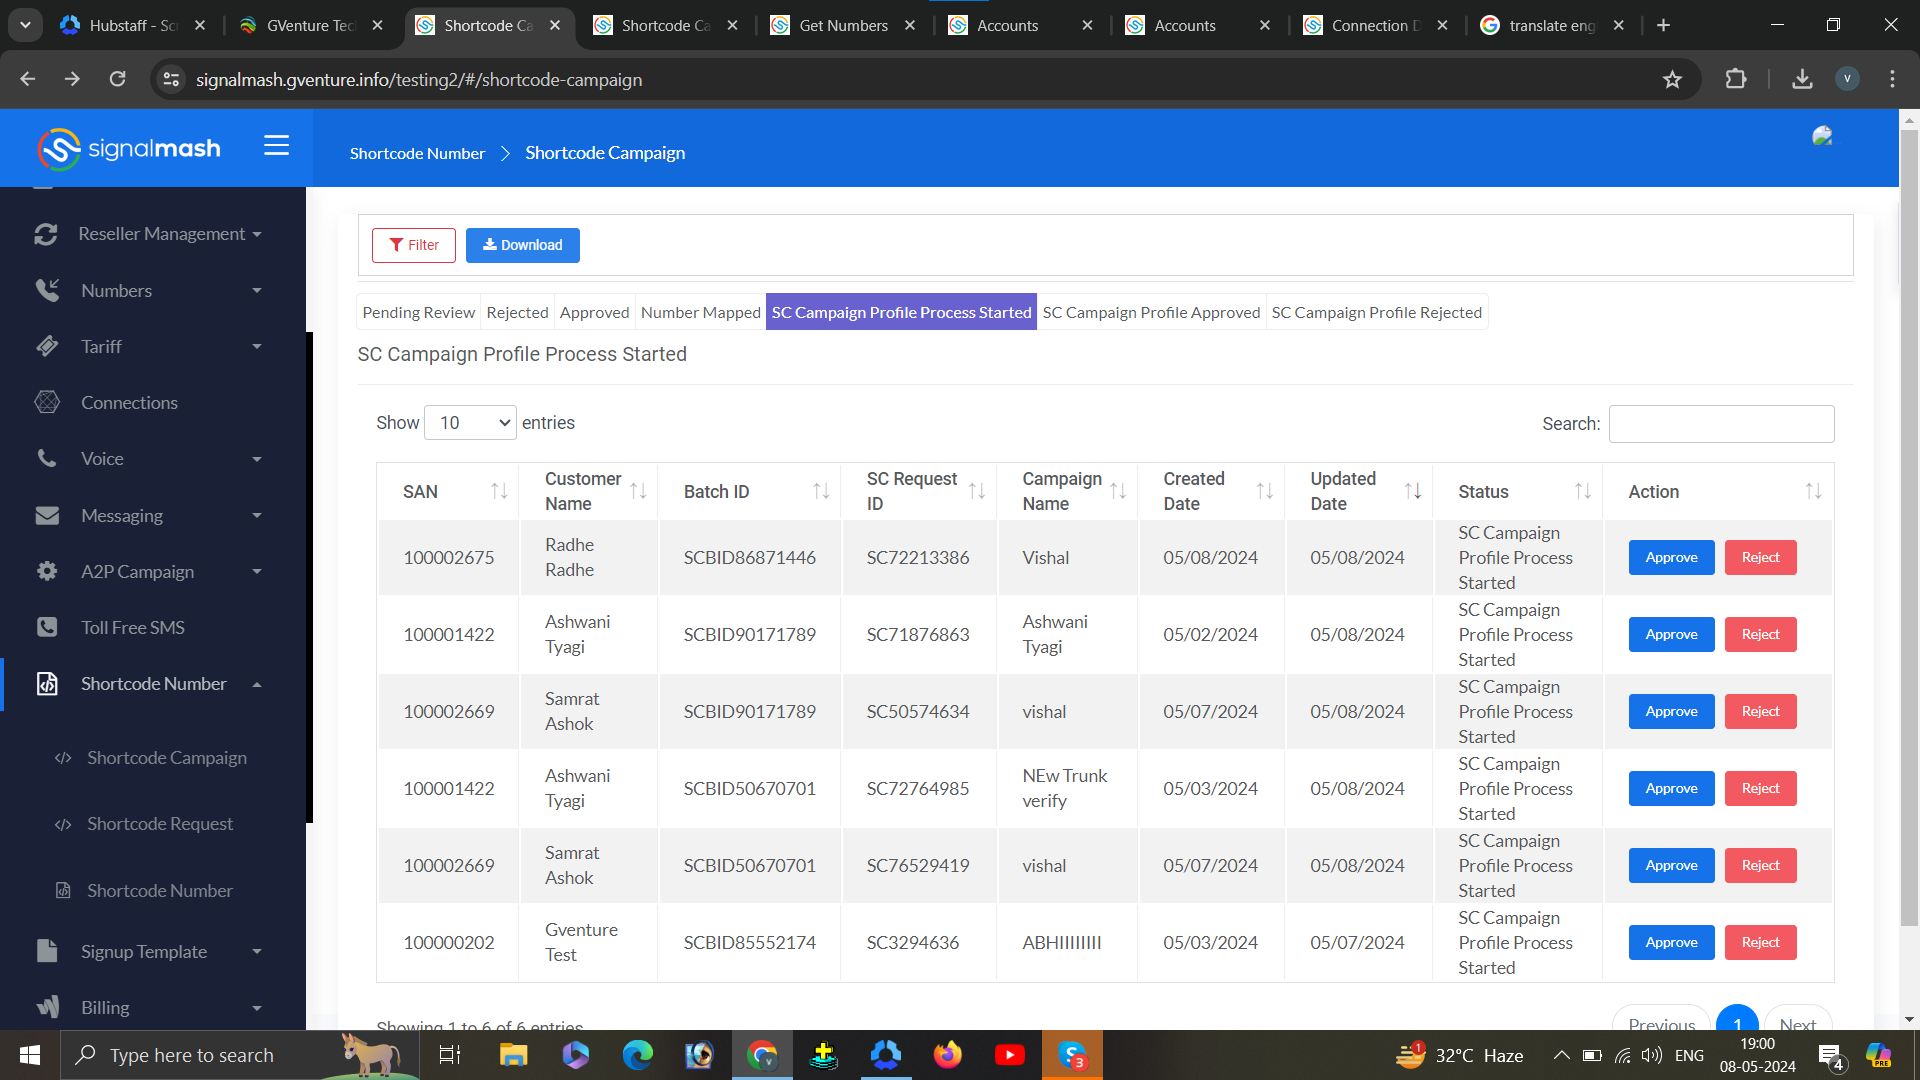The image size is (1920, 1080).
Task: Click the Download button
Action: pyautogui.click(x=522, y=245)
